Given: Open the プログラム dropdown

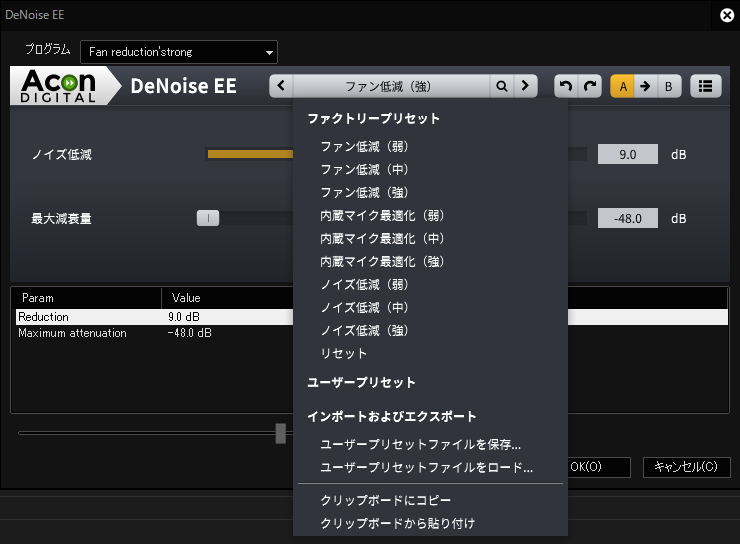Looking at the screenshot, I should [179, 52].
